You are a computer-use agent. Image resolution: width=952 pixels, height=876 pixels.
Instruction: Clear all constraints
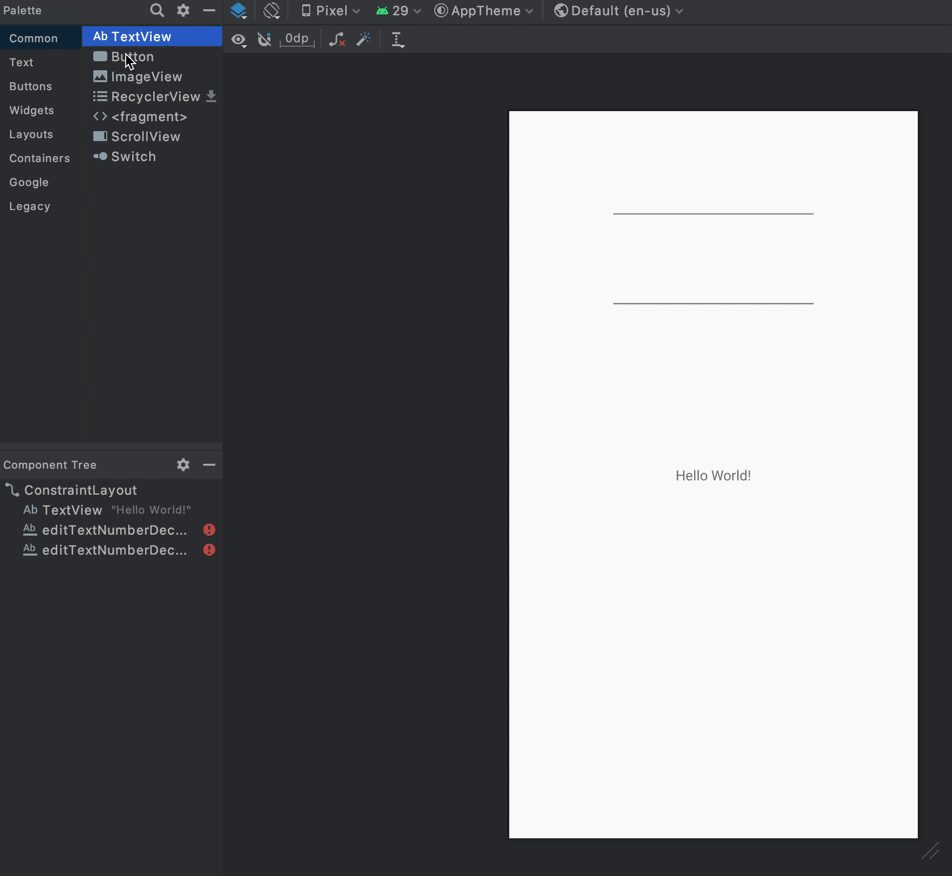point(337,40)
